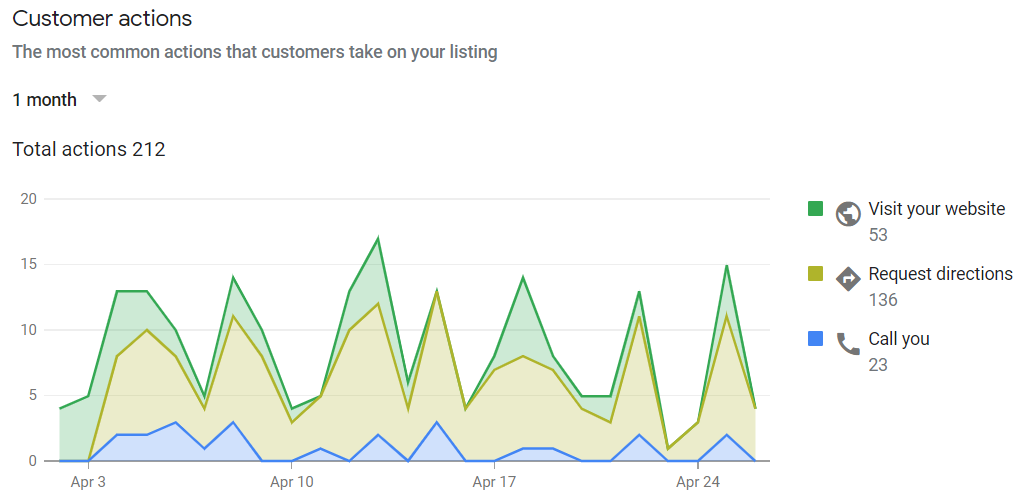Click the gray dropdown arrow beside 1 month

pyautogui.click(x=98, y=99)
